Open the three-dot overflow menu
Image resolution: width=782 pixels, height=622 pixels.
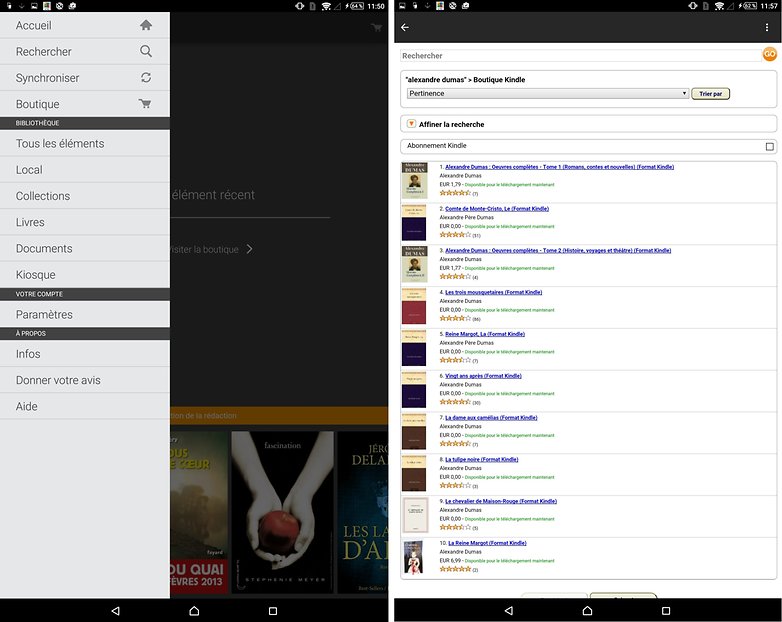click(x=767, y=27)
